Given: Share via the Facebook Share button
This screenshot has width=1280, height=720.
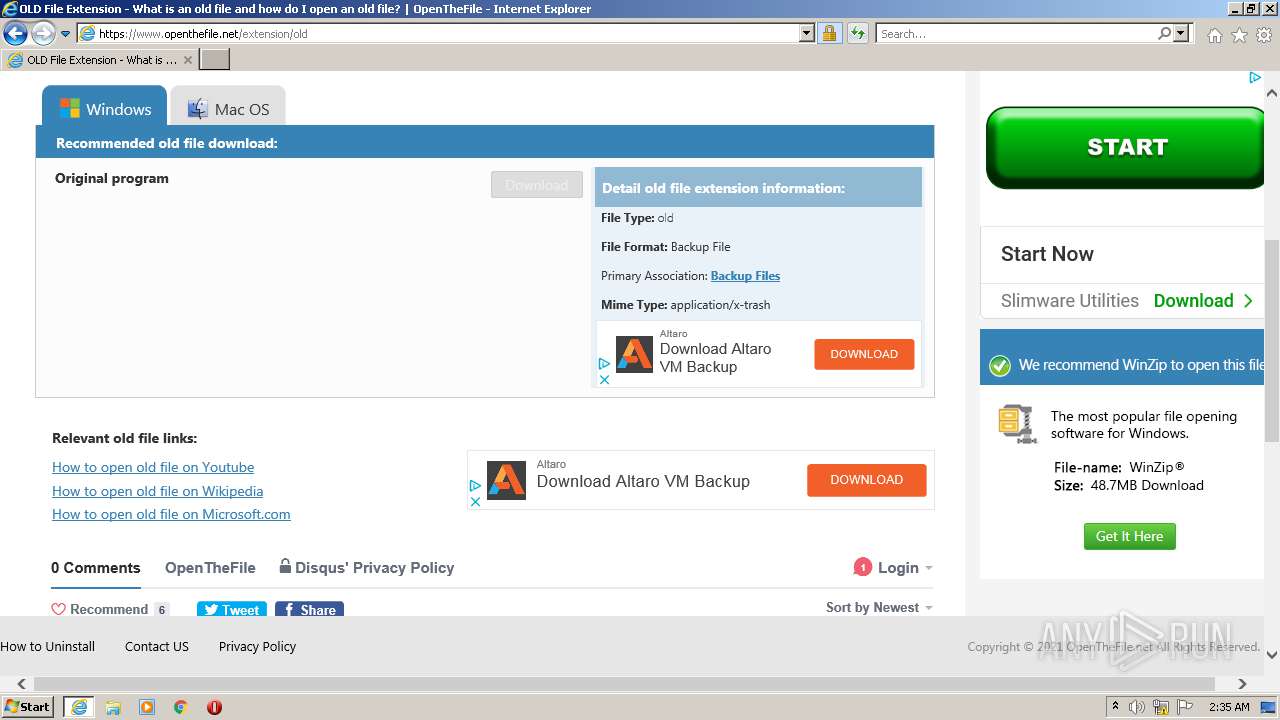Looking at the screenshot, I should click(309, 609).
